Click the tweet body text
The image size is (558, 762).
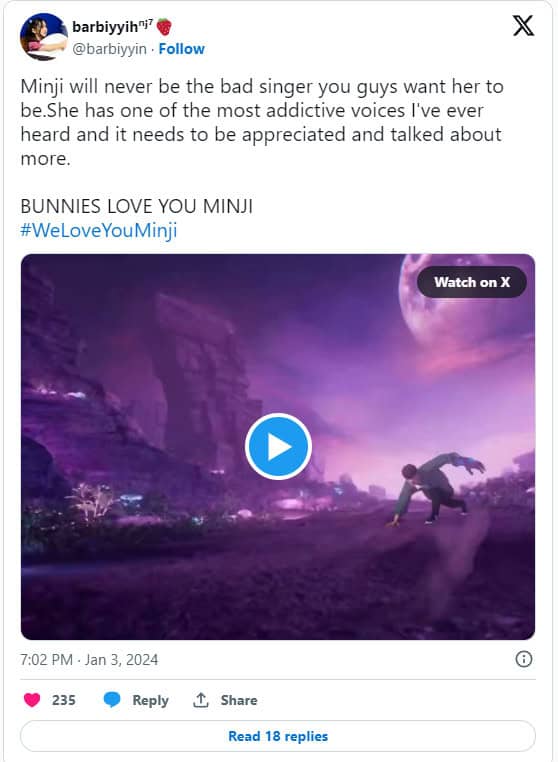[x=262, y=122]
